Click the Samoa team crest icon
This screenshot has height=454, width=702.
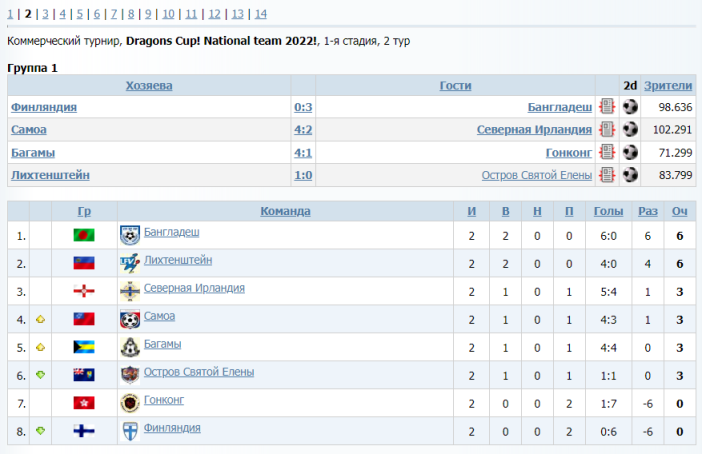tap(129, 320)
